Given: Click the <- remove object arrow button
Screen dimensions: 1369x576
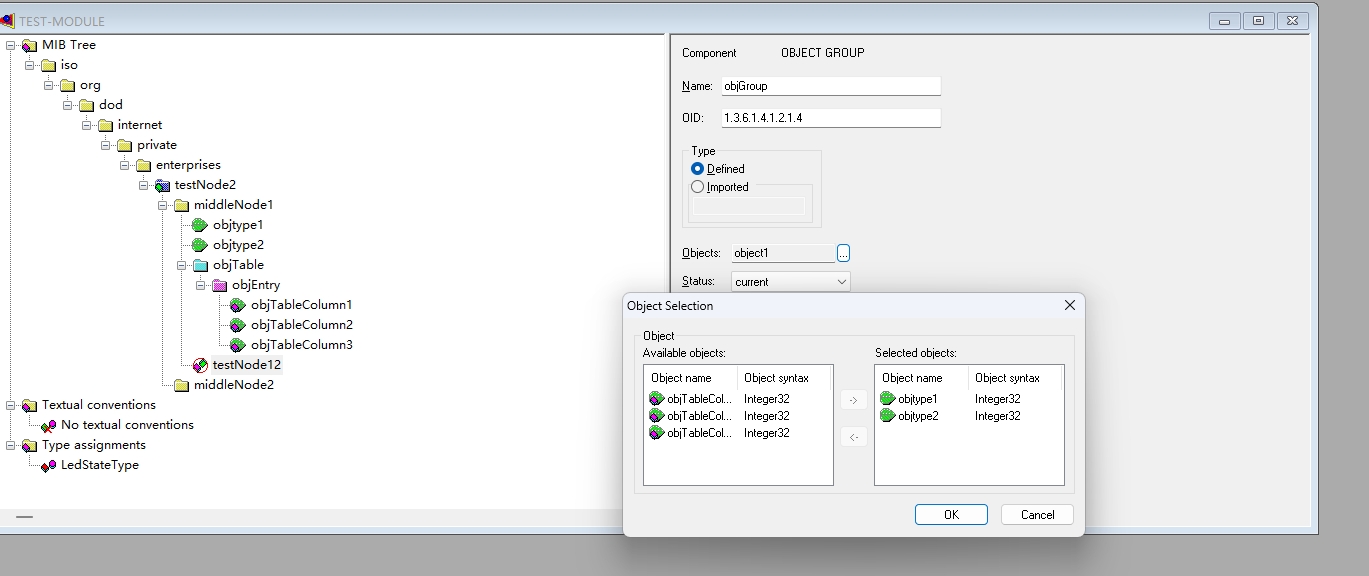Looking at the screenshot, I should pos(853,437).
